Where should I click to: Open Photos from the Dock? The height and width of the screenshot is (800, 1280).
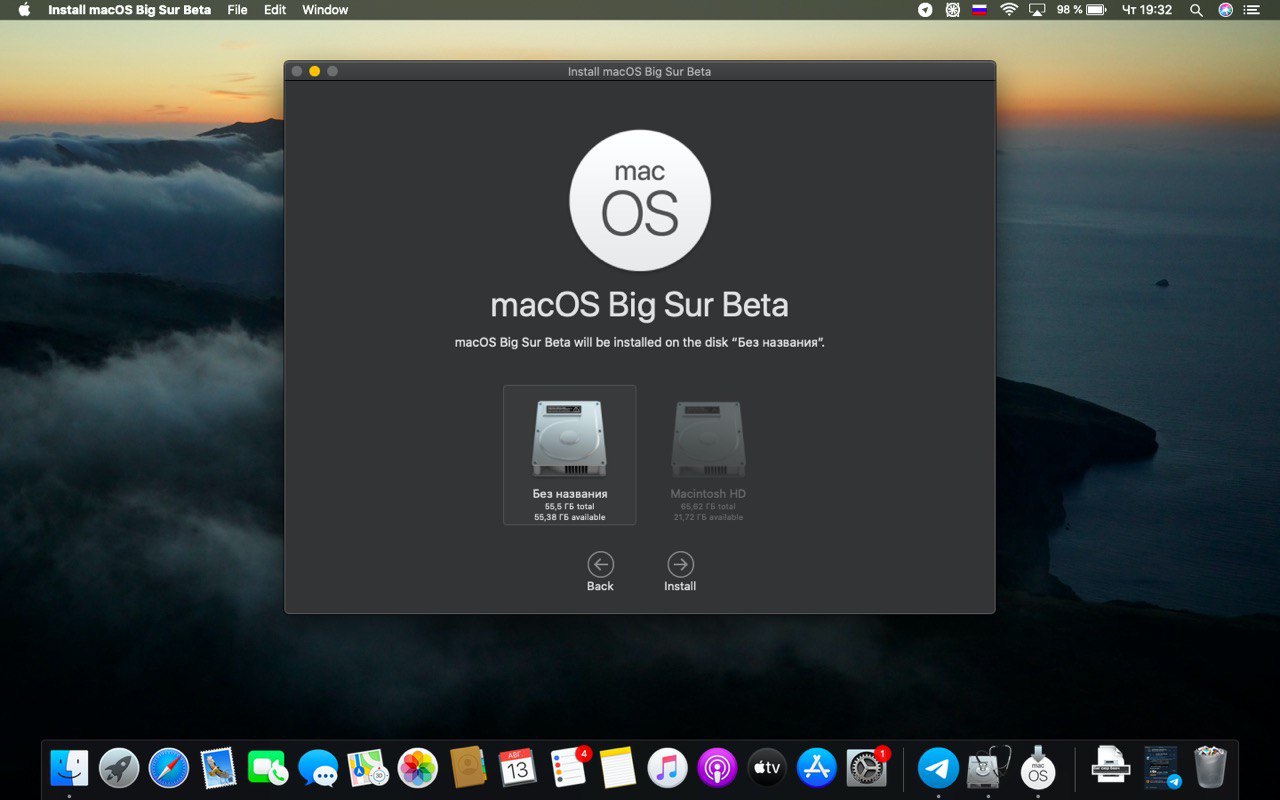[418, 768]
